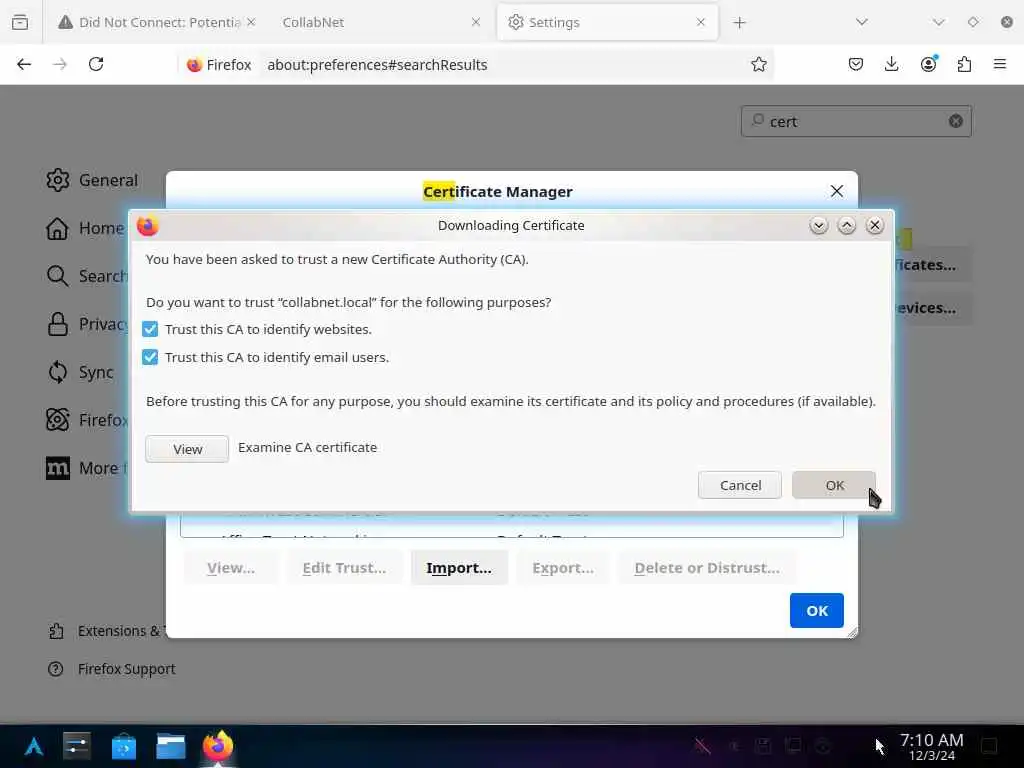1024x768 pixels.
Task: Click View to examine CA certificate
Action: pos(187,449)
